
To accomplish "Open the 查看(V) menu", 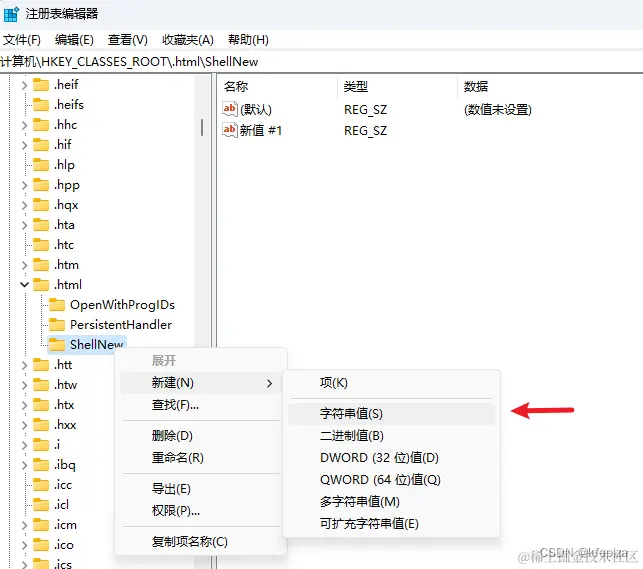I will pos(128,40).
